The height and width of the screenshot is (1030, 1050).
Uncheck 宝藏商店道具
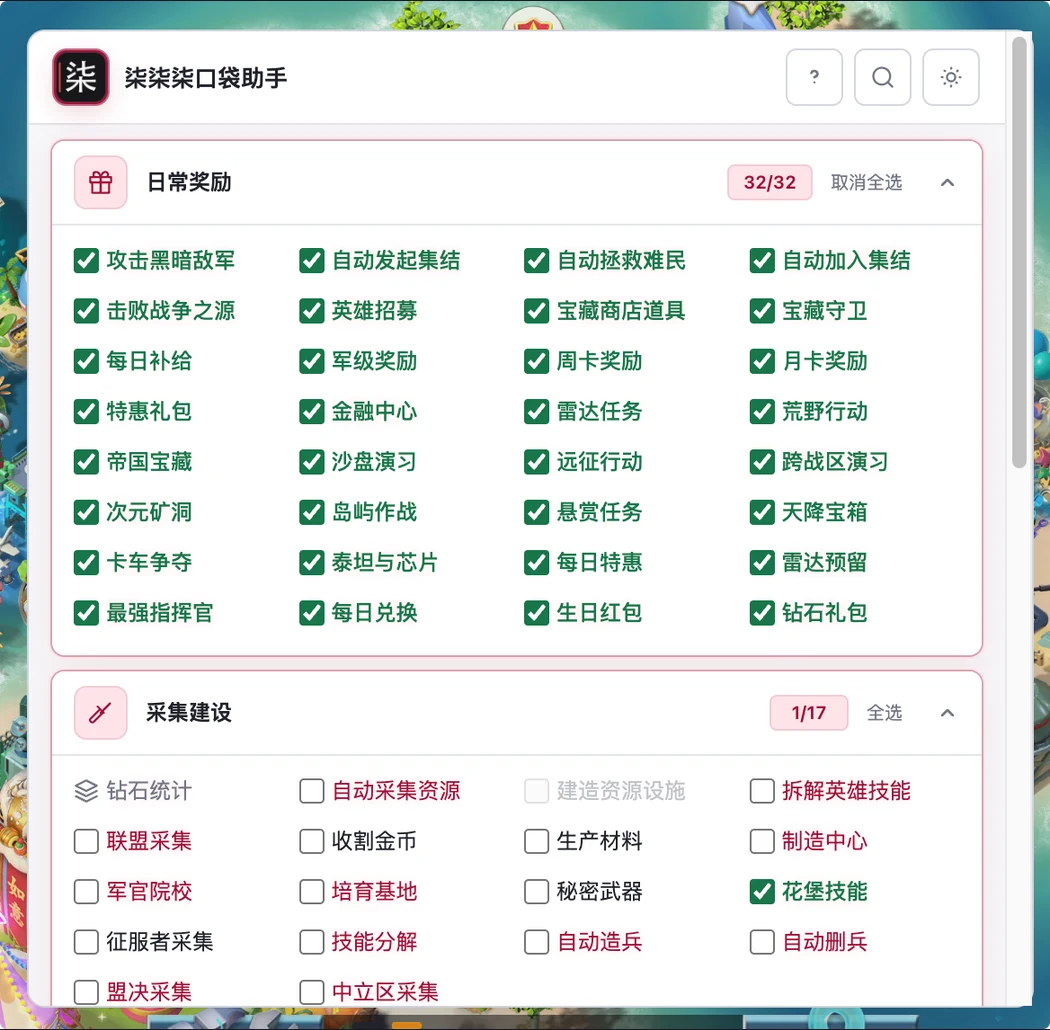coord(536,311)
